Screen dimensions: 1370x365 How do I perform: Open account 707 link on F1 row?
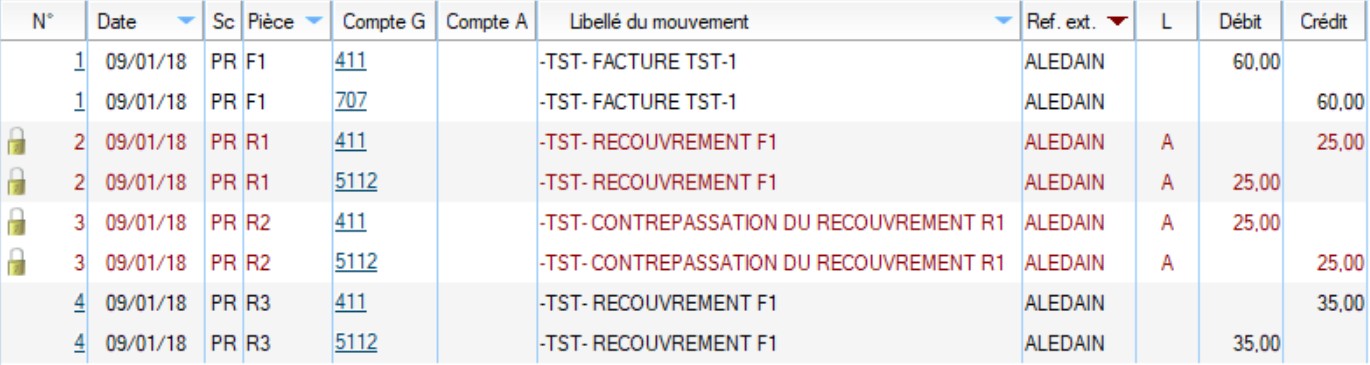pyautogui.click(x=350, y=101)
